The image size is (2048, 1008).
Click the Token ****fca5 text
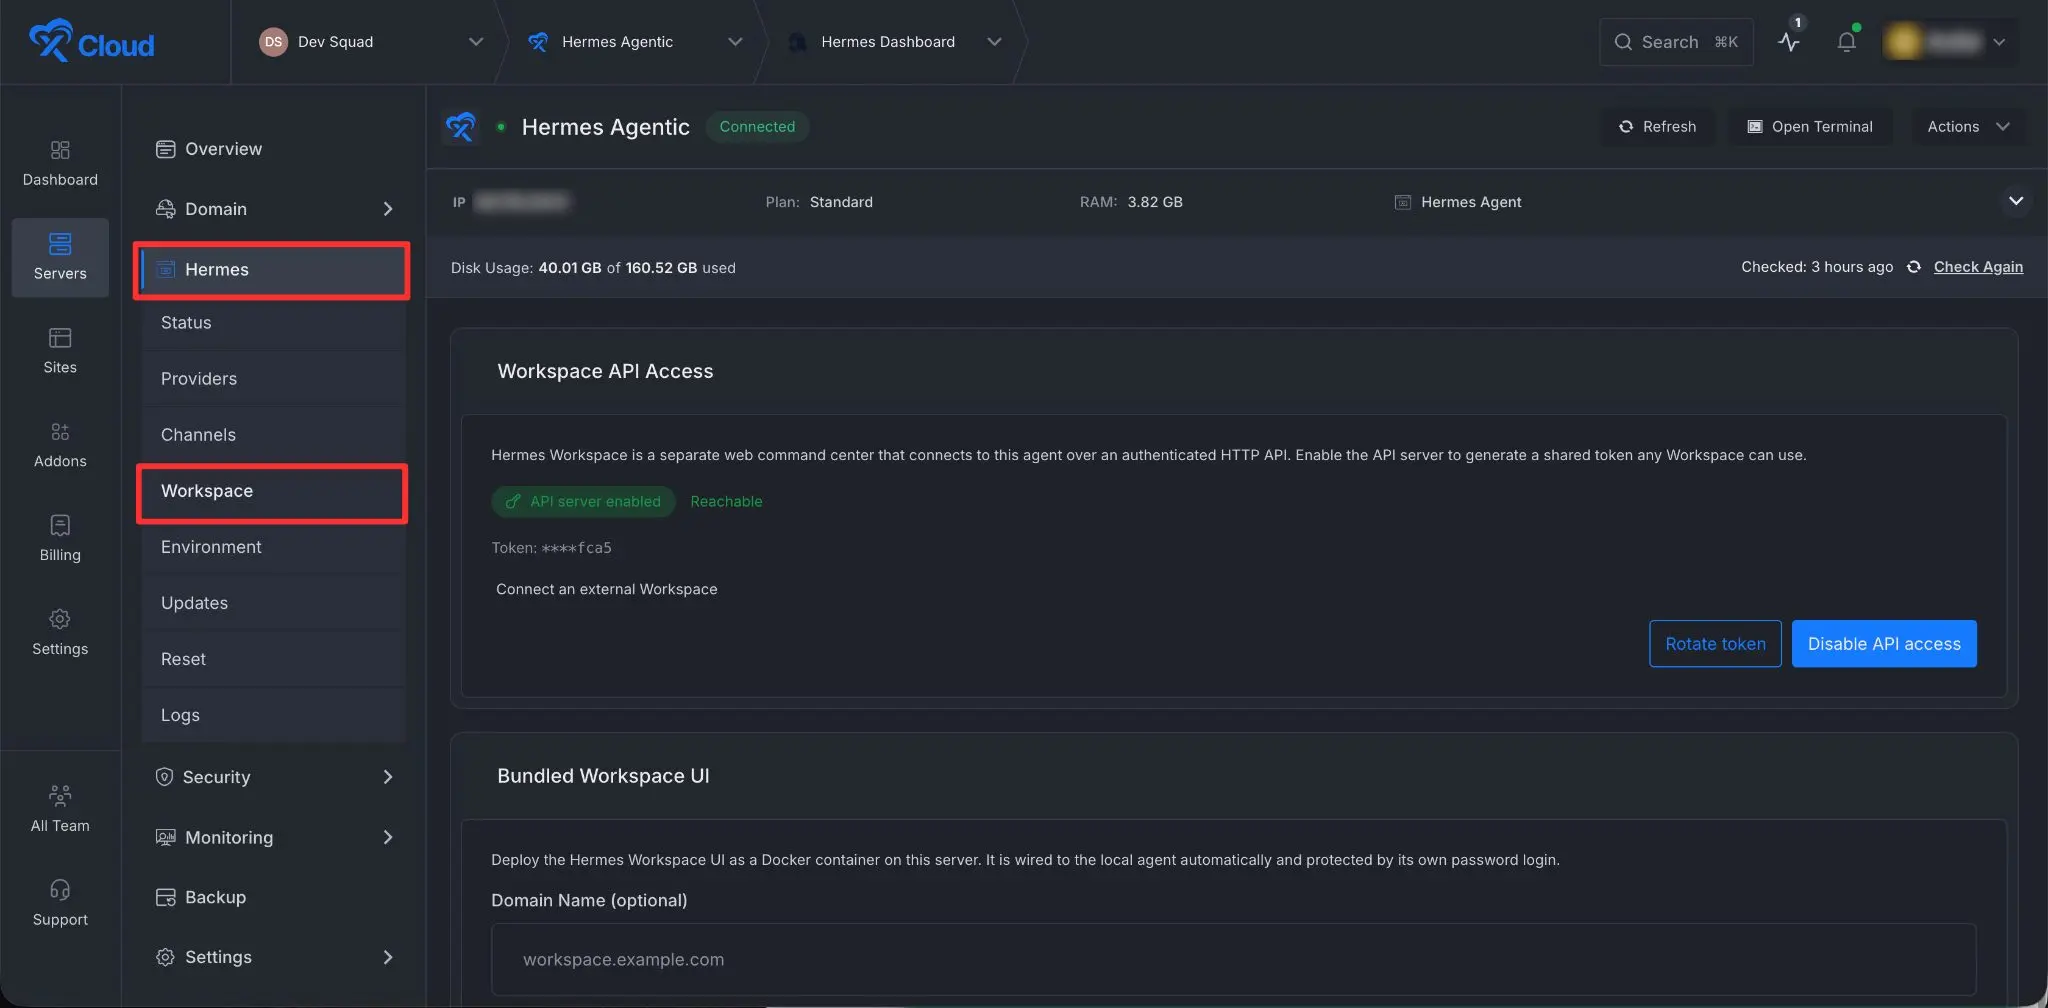click(x=551, y=548)
